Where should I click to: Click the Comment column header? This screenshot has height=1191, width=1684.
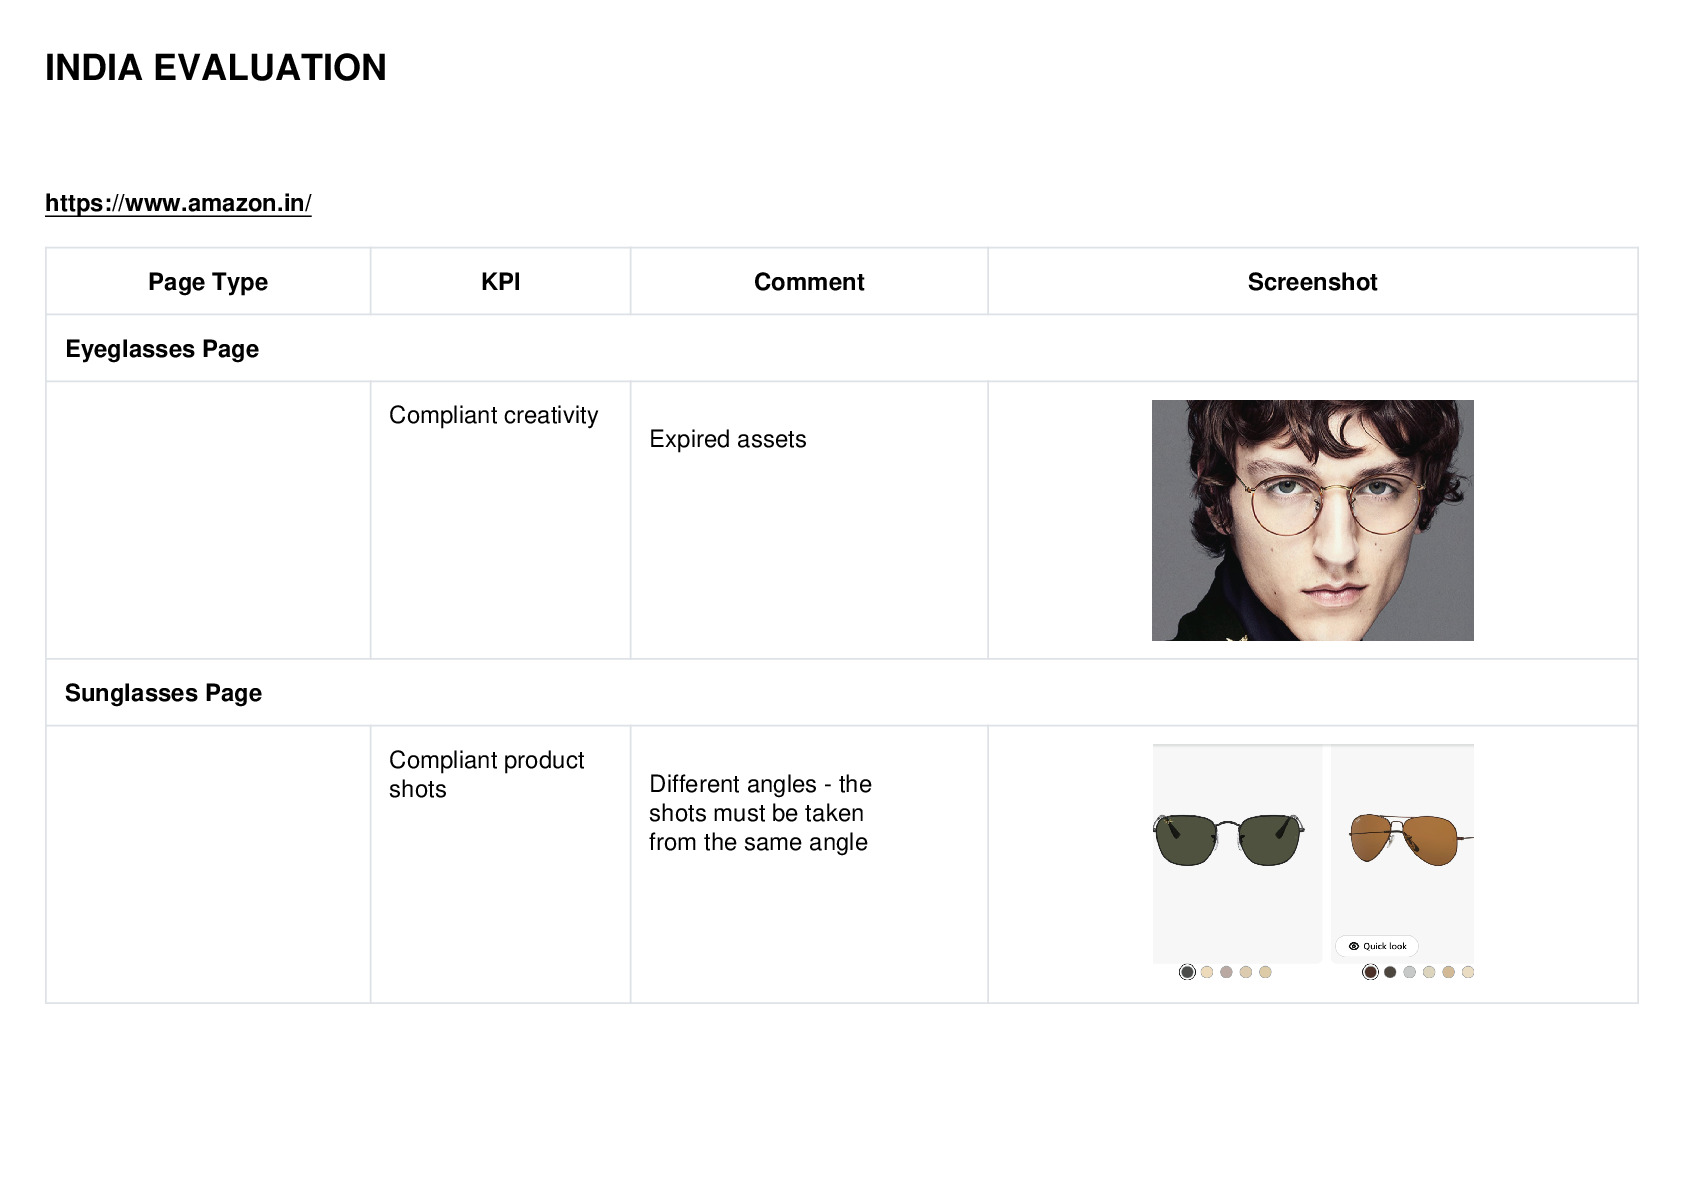click(x=809, y=282)
